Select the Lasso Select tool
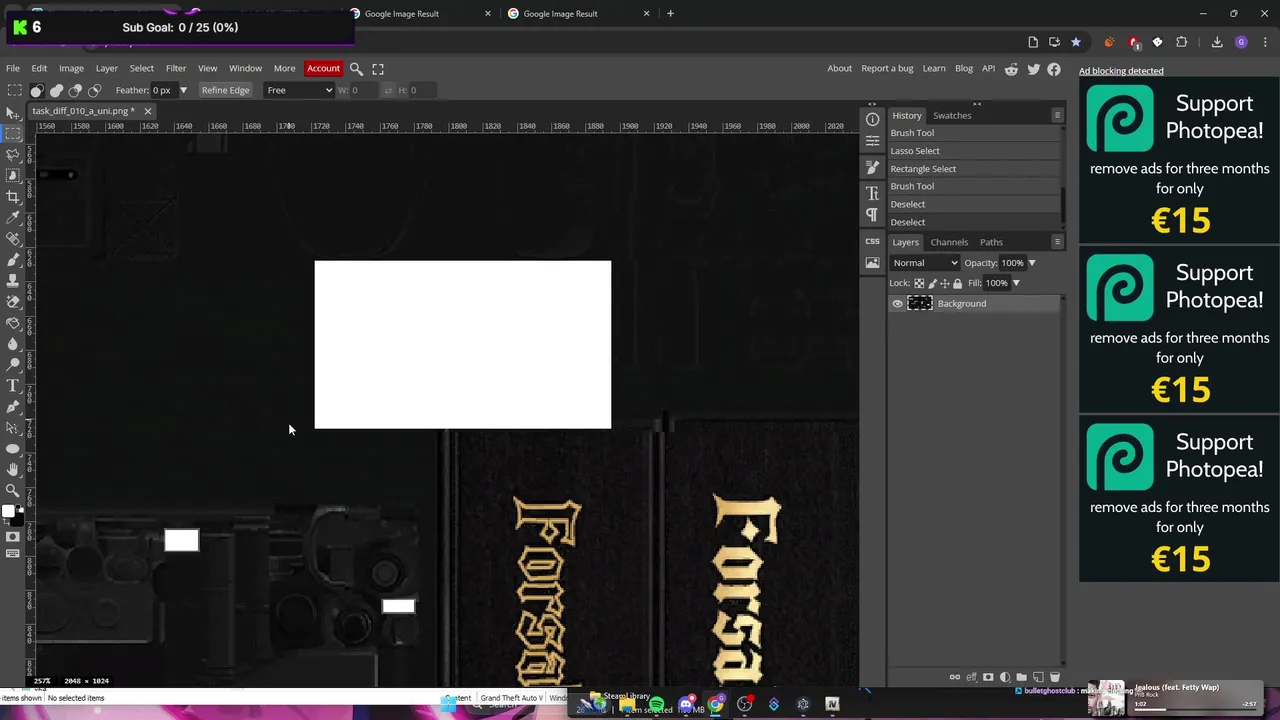 tap(13, 154)
